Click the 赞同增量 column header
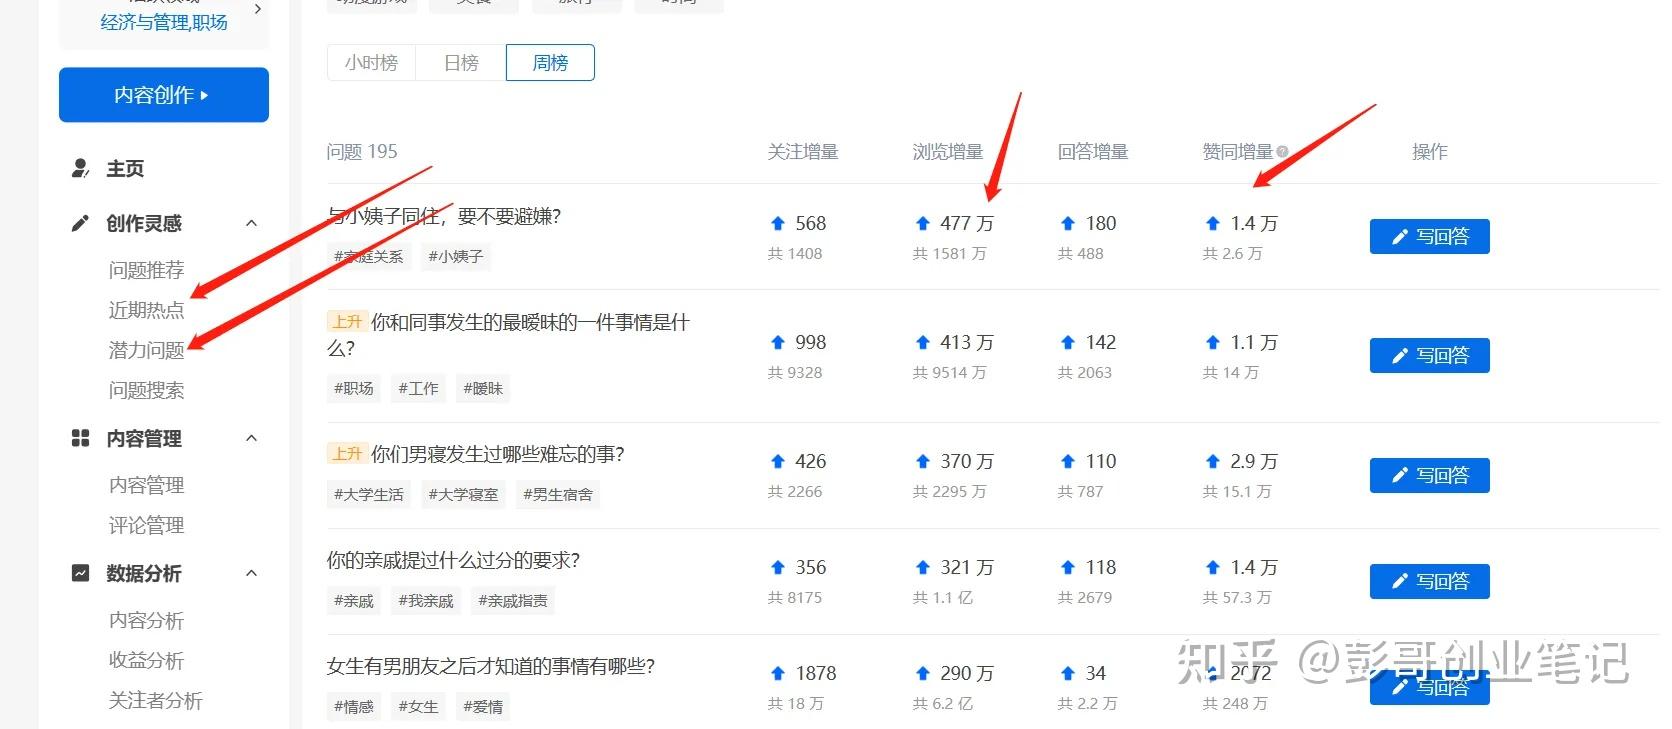Screen dimensions: 1672x729 1238,152
